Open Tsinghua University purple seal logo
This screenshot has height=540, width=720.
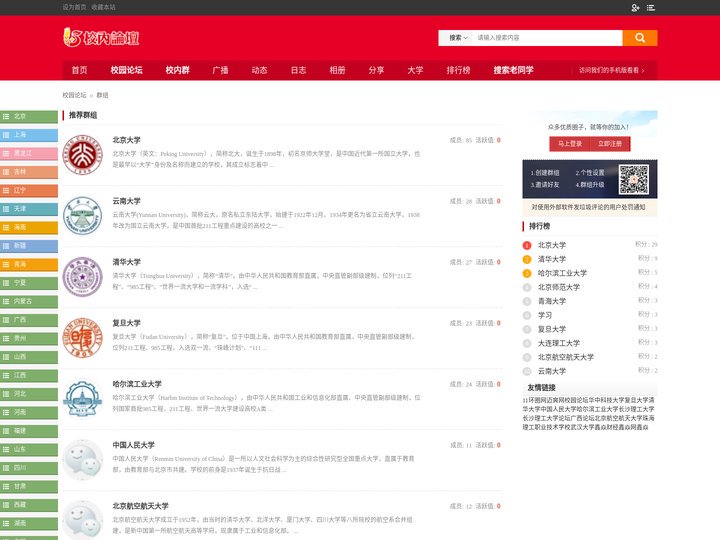83,276
